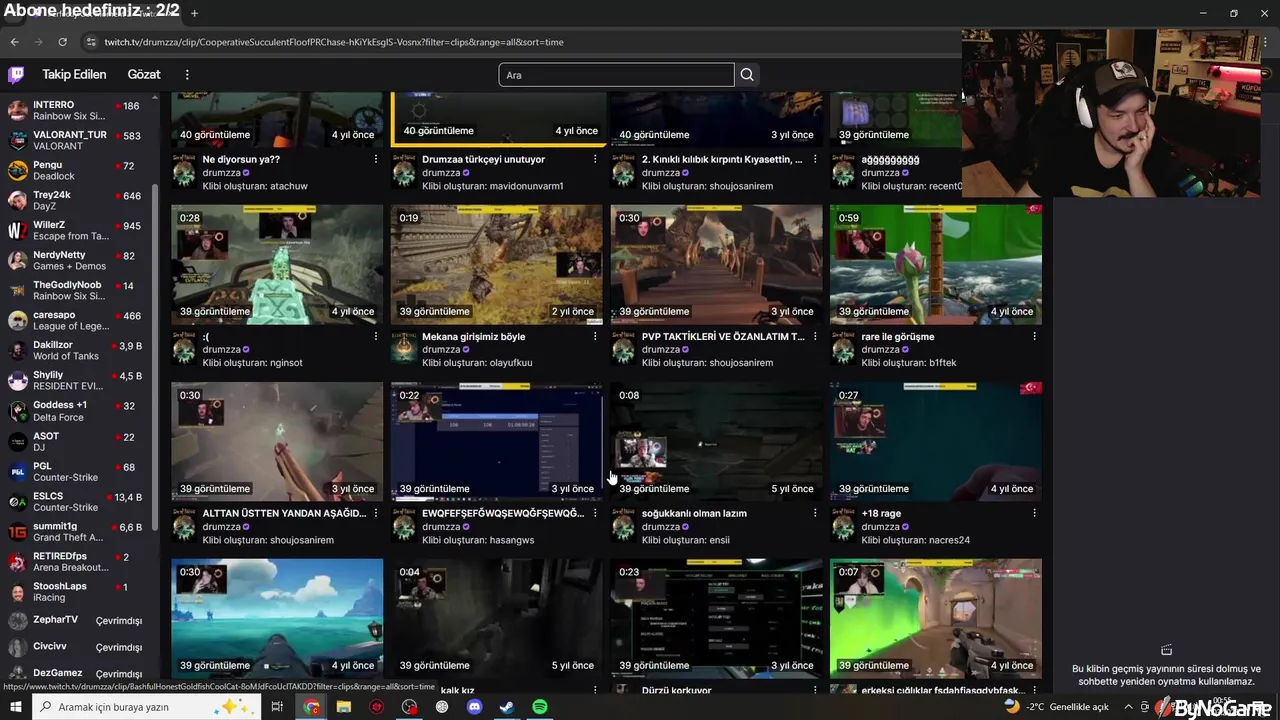Click clip creator 'nacres24' text
The image size is (1280, 720).
point(949,540)
